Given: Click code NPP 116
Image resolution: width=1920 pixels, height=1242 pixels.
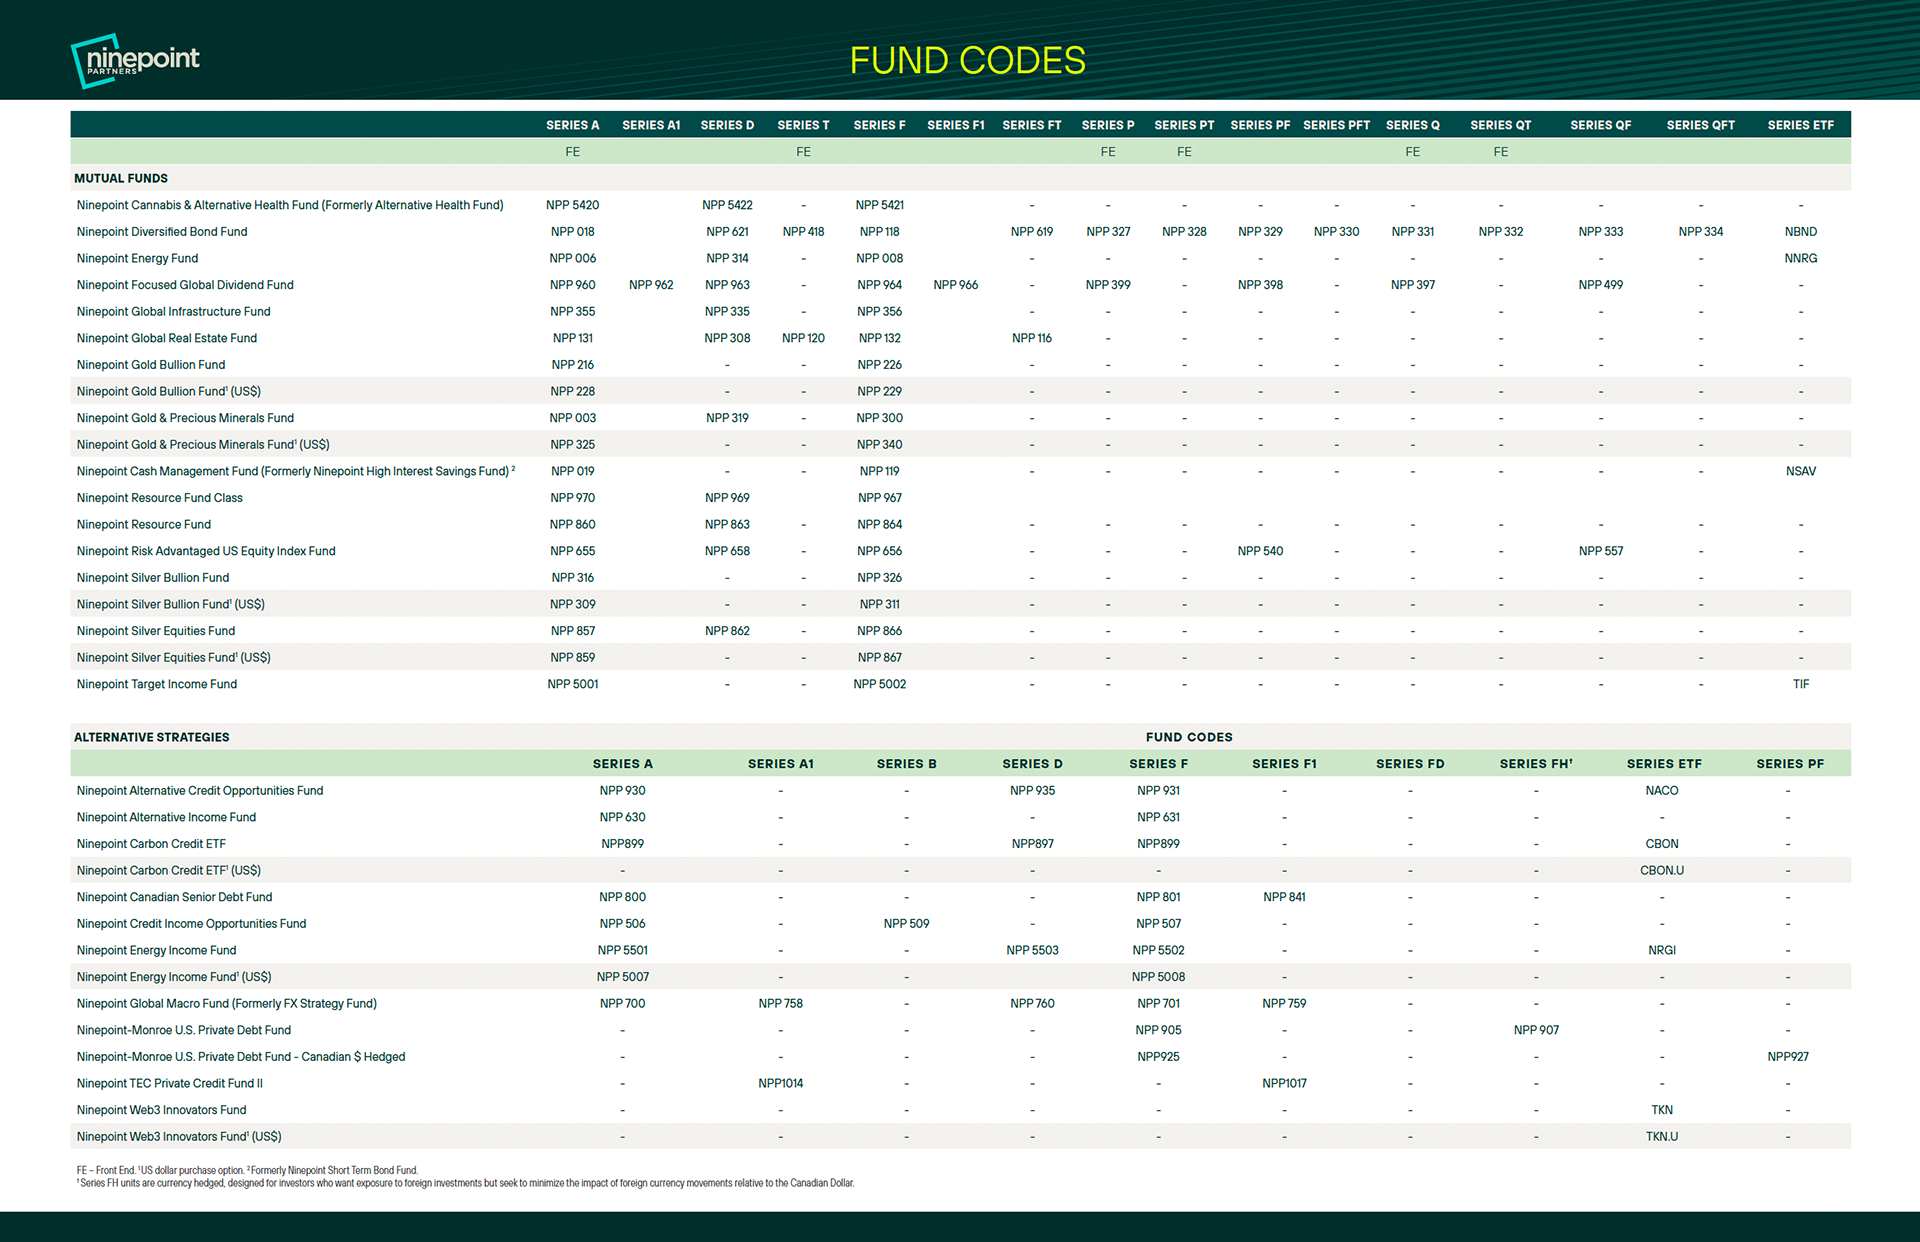Looking at the screenshot, I should tap(1031, 338).
